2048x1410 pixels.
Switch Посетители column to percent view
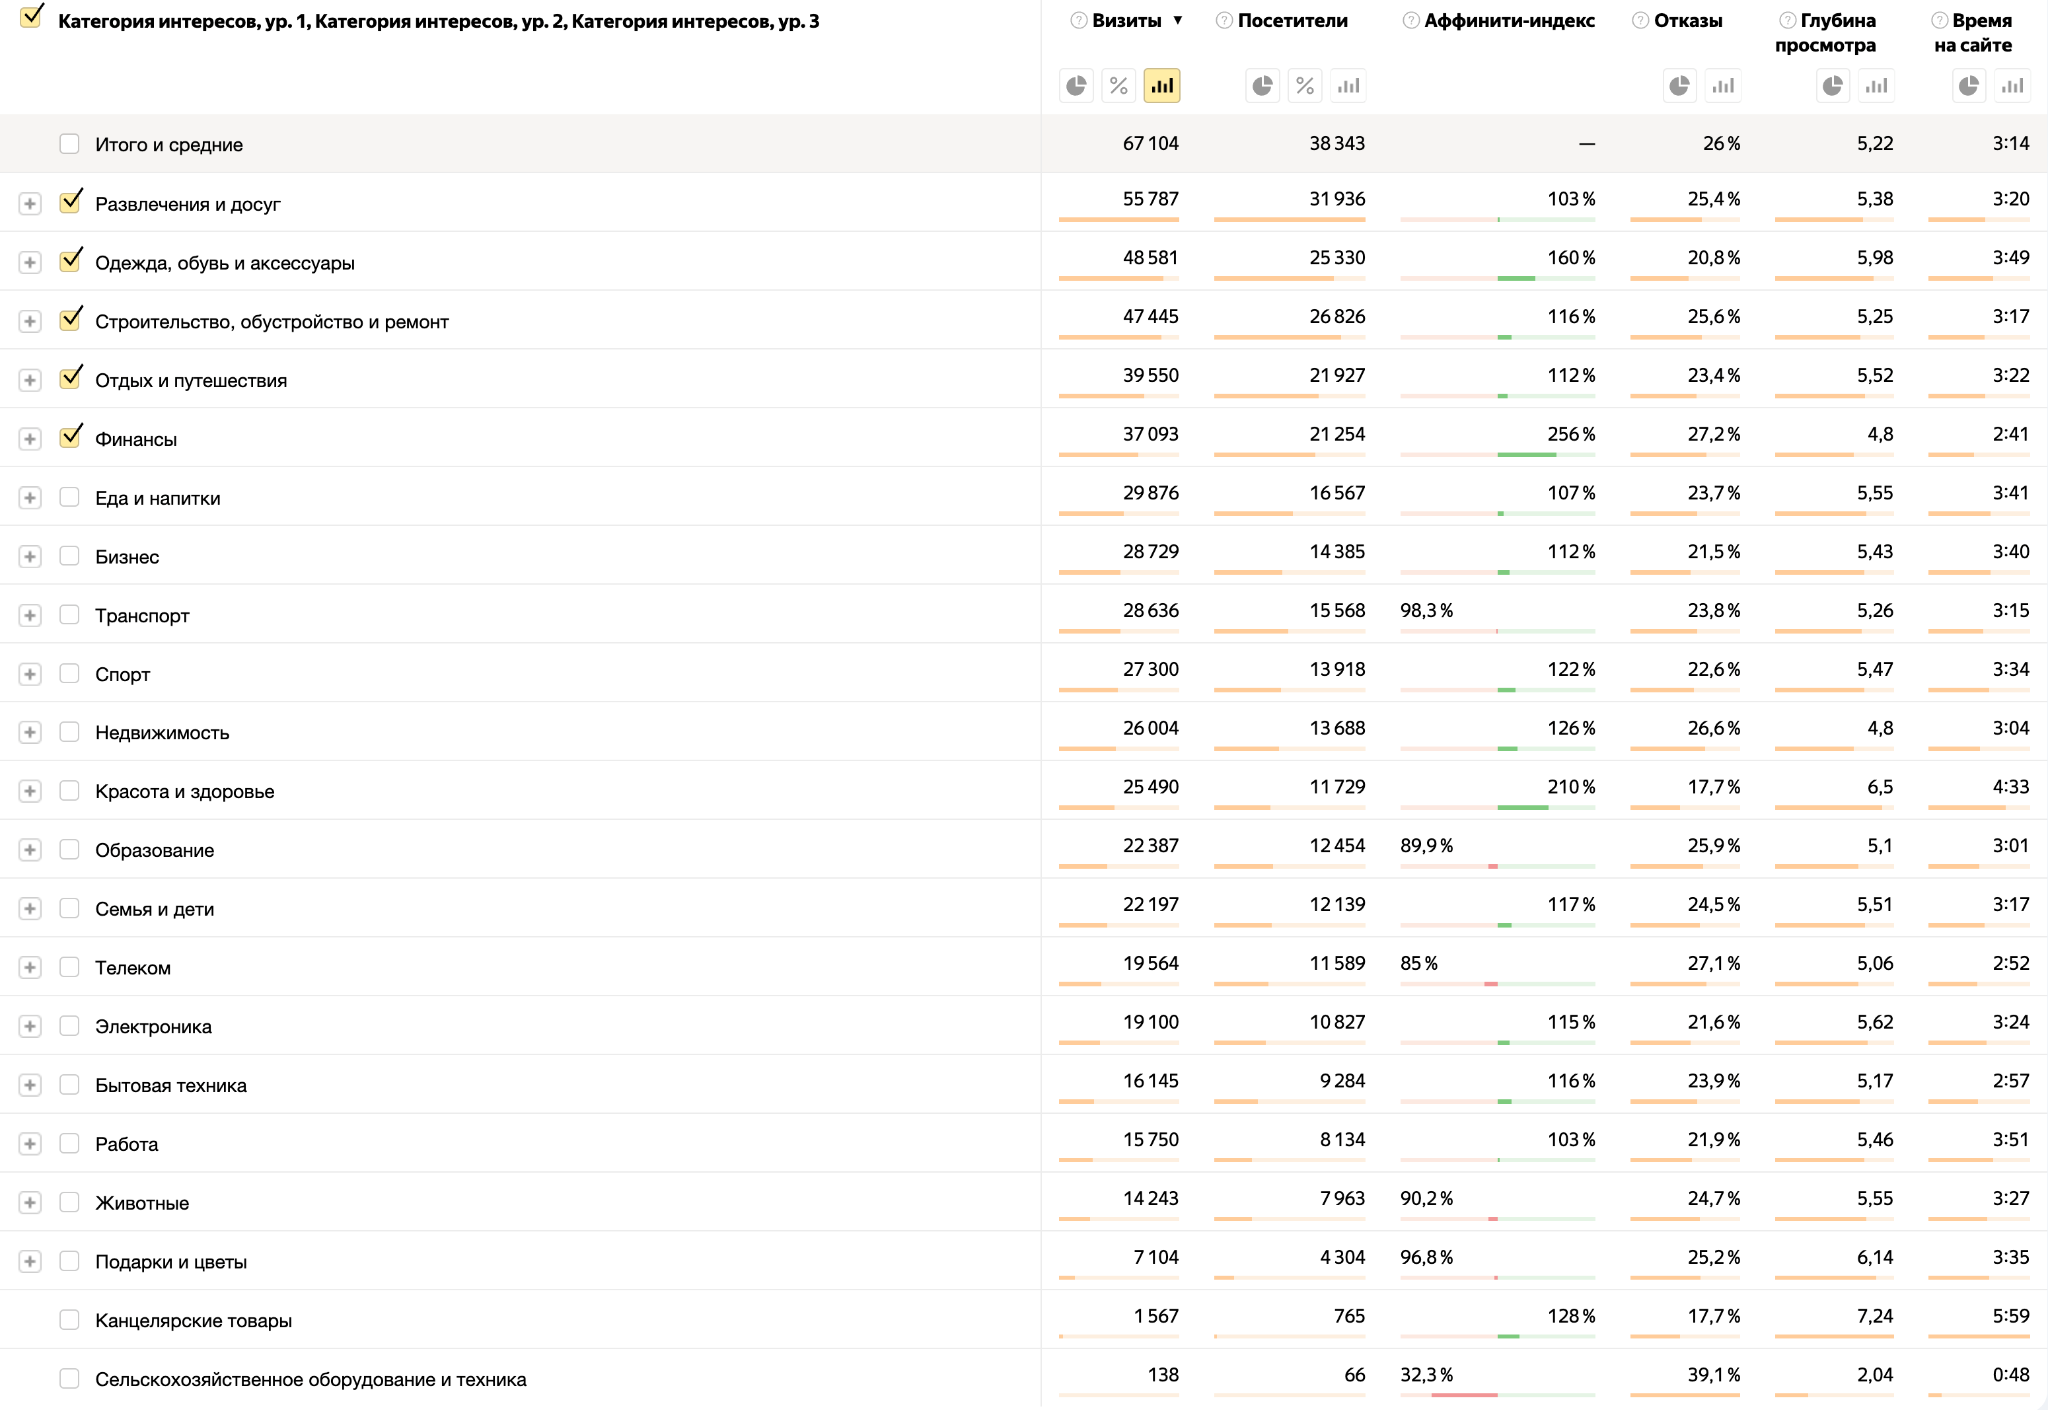1305,86
